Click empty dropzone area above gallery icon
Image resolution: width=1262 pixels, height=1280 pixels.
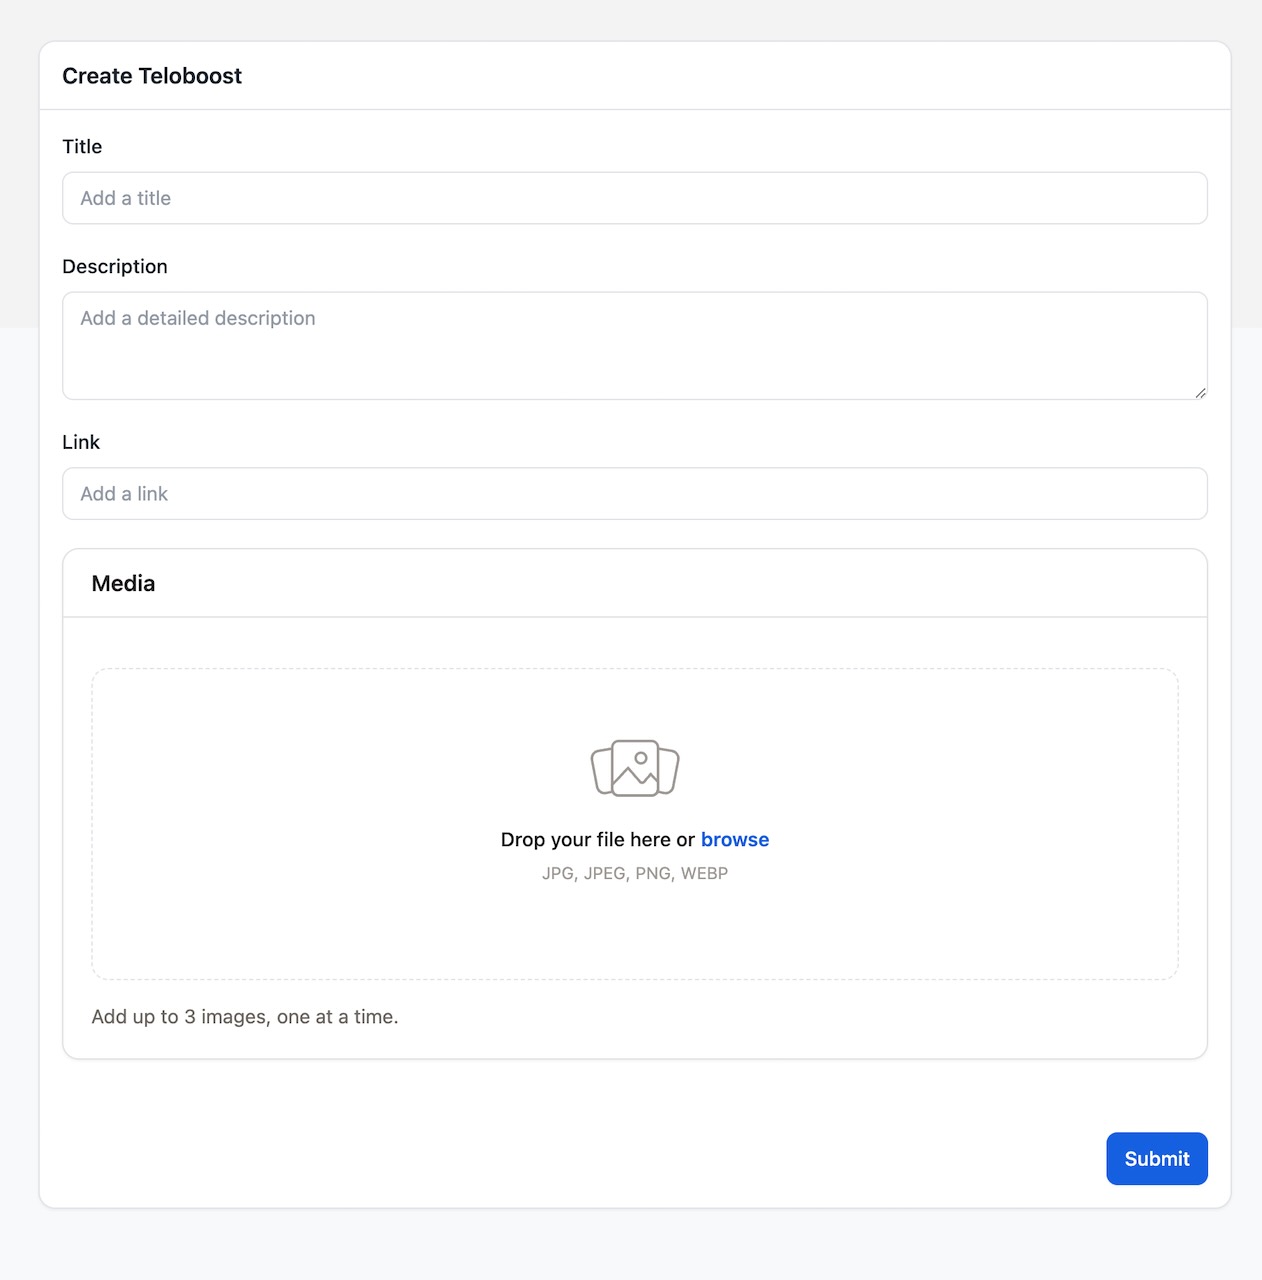[635, 700]
